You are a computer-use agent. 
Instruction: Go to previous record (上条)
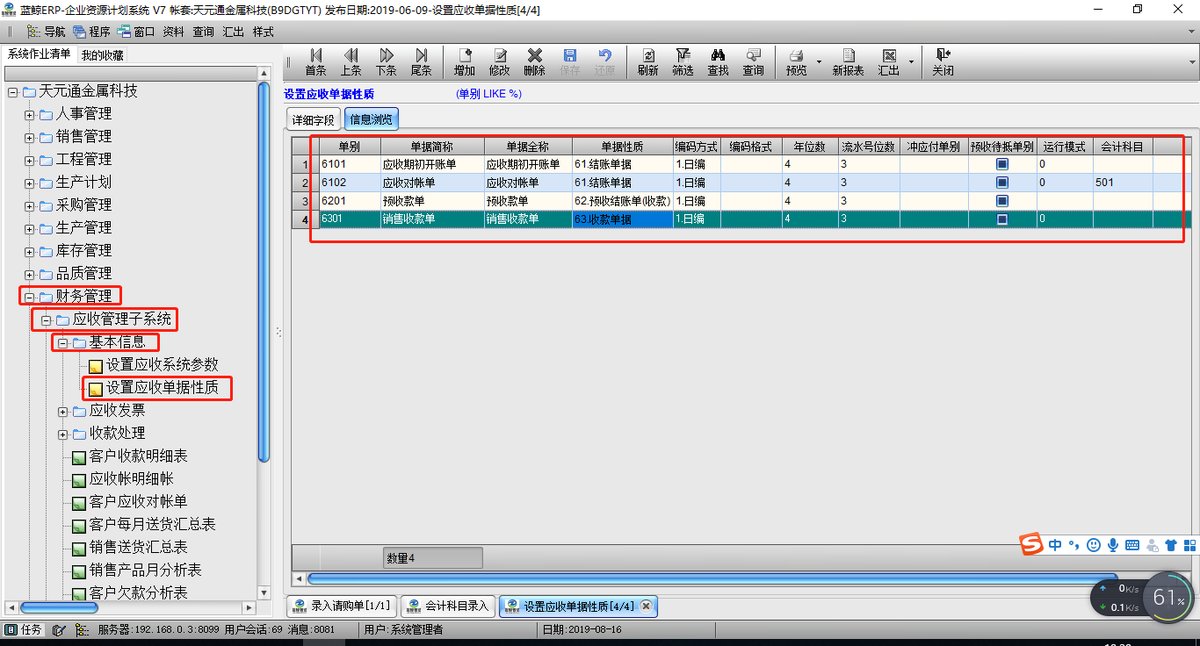pyautogui.click(x=351, y=62)
